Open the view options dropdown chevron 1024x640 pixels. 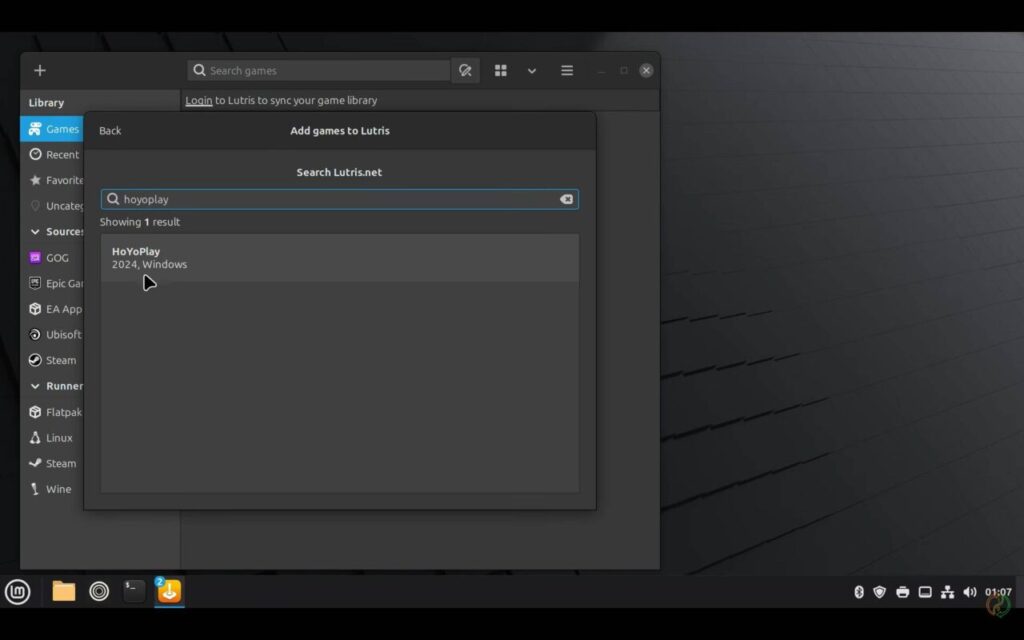click(532, 71)
